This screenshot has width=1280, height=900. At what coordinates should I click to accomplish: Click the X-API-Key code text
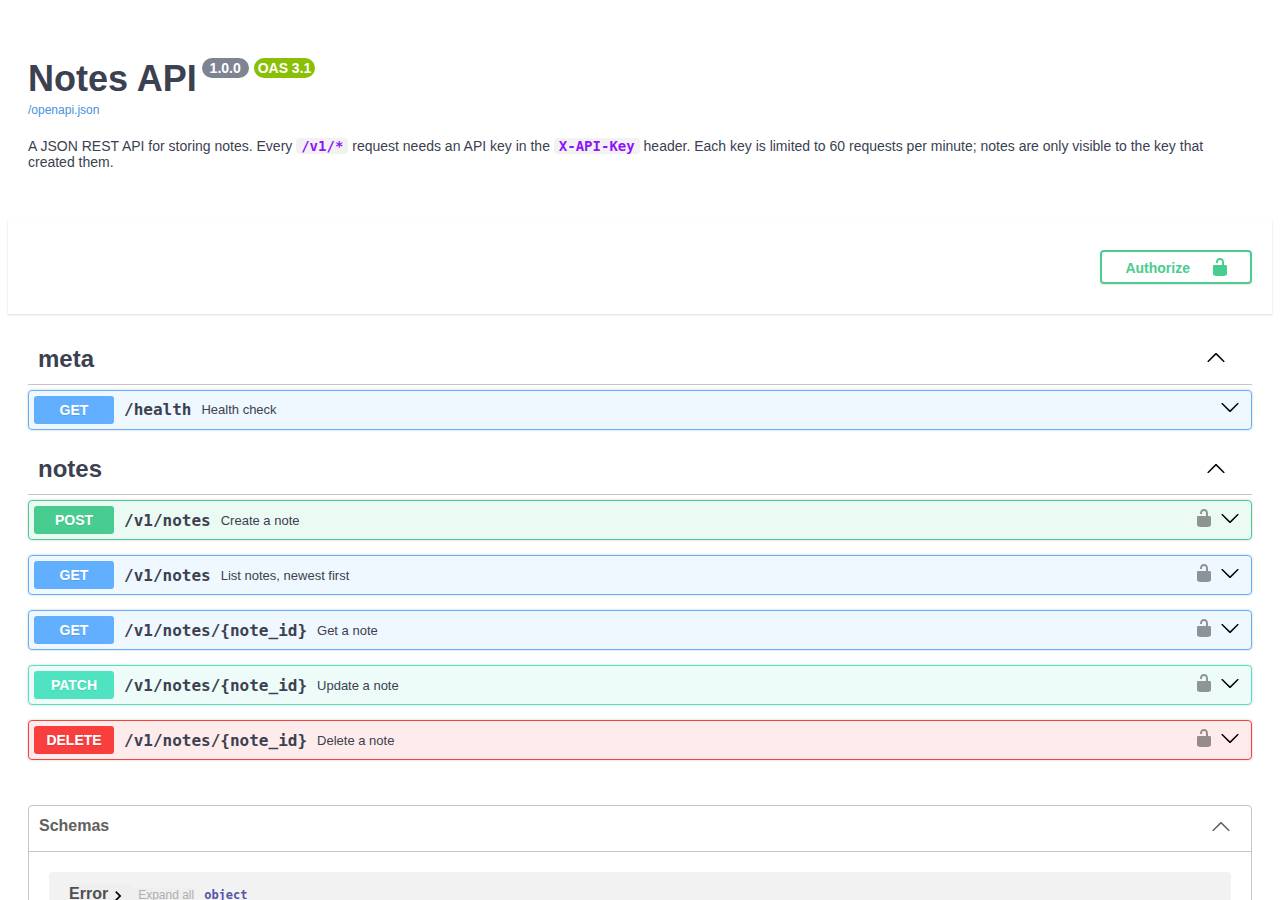tap(597, 146)
